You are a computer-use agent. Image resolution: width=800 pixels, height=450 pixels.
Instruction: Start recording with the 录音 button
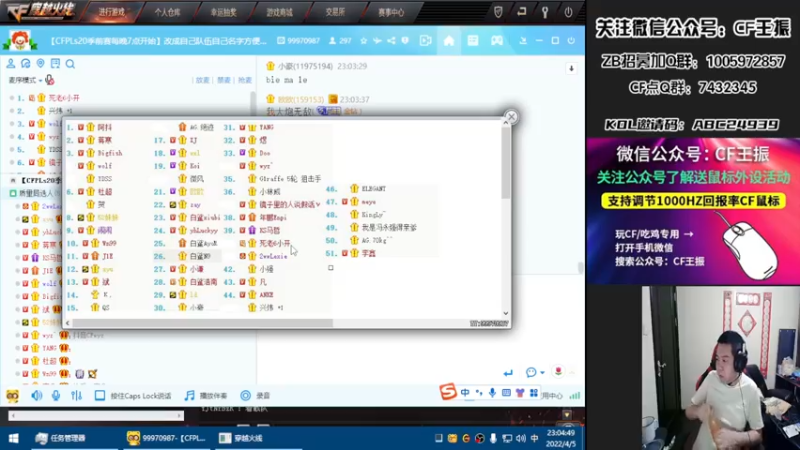point(255,395)
